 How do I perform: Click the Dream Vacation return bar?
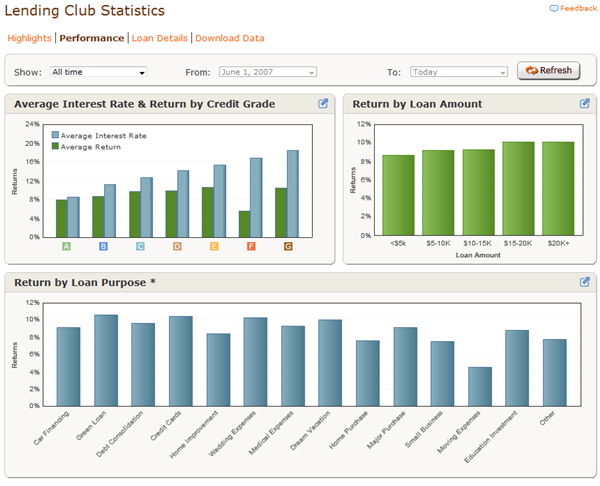click(330, 363)
